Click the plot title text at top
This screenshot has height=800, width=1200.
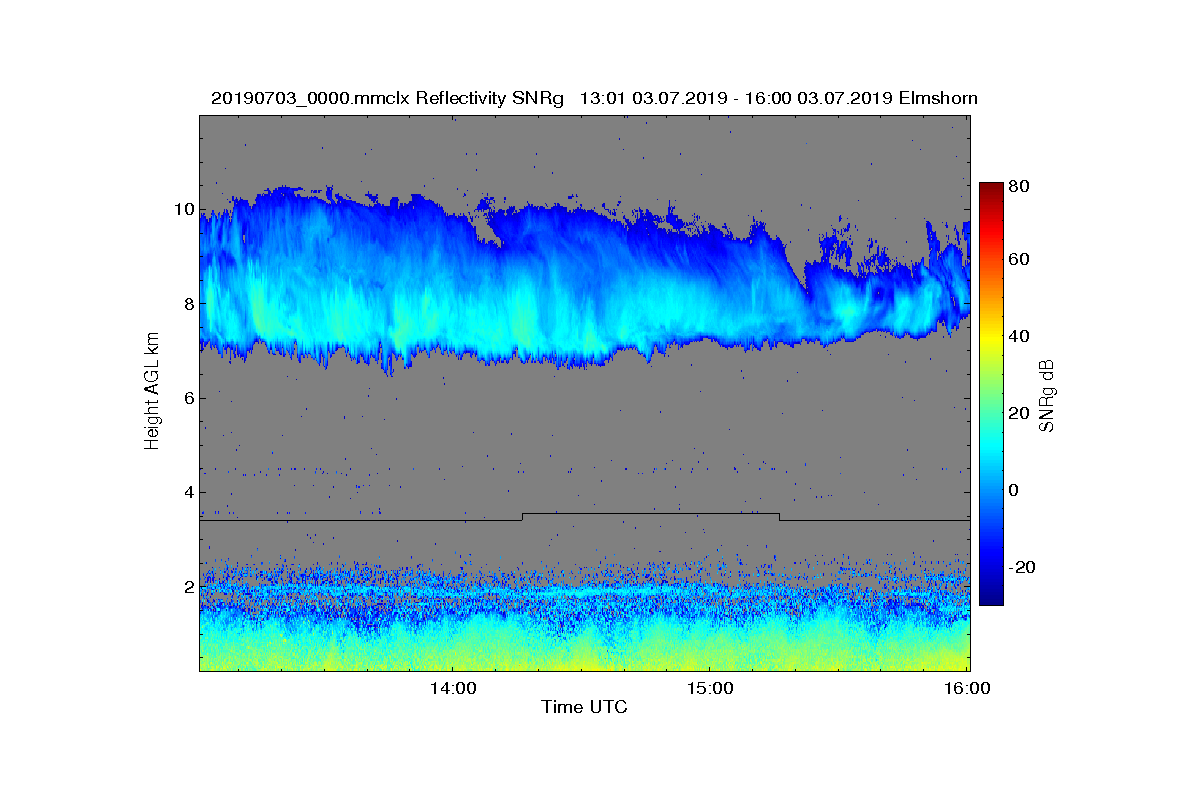point(594,98)
